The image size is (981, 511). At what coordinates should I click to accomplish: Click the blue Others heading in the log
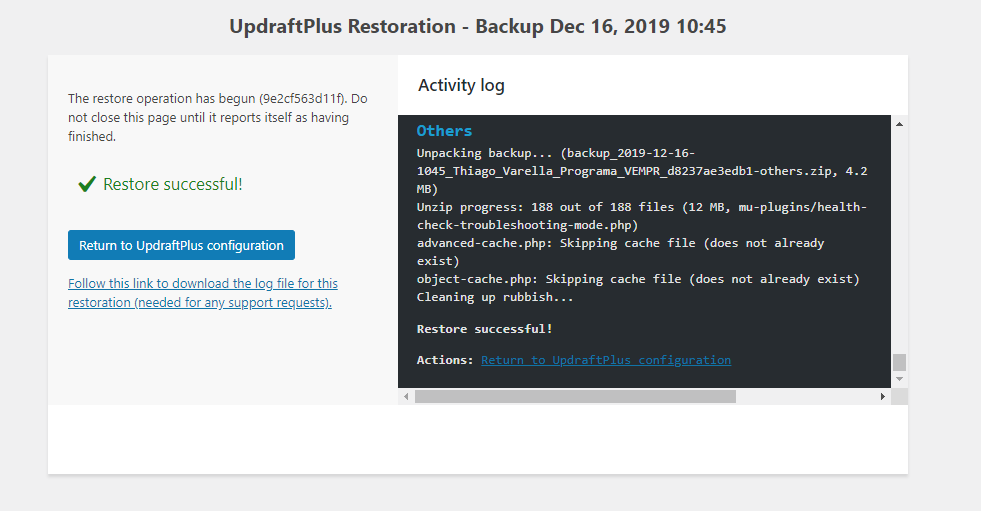point(444,131)
